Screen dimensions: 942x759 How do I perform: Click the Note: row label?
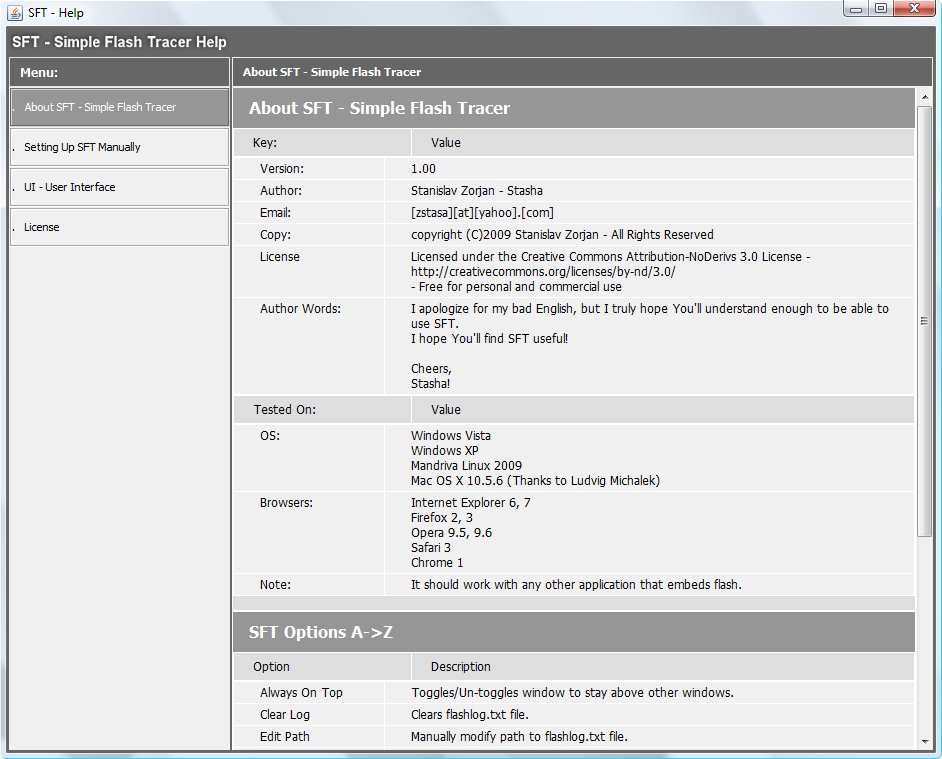(275, 585)
